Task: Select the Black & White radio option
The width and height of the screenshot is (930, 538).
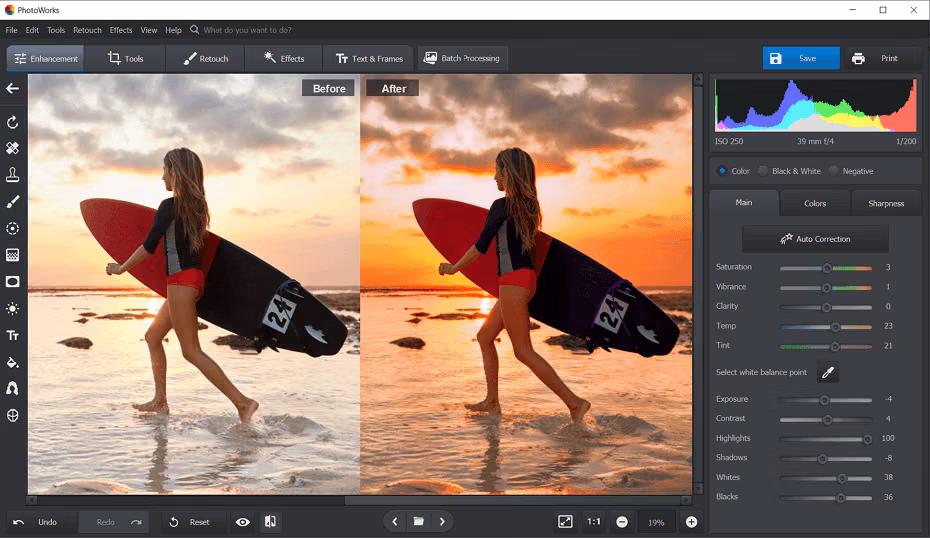Action: 790,171
